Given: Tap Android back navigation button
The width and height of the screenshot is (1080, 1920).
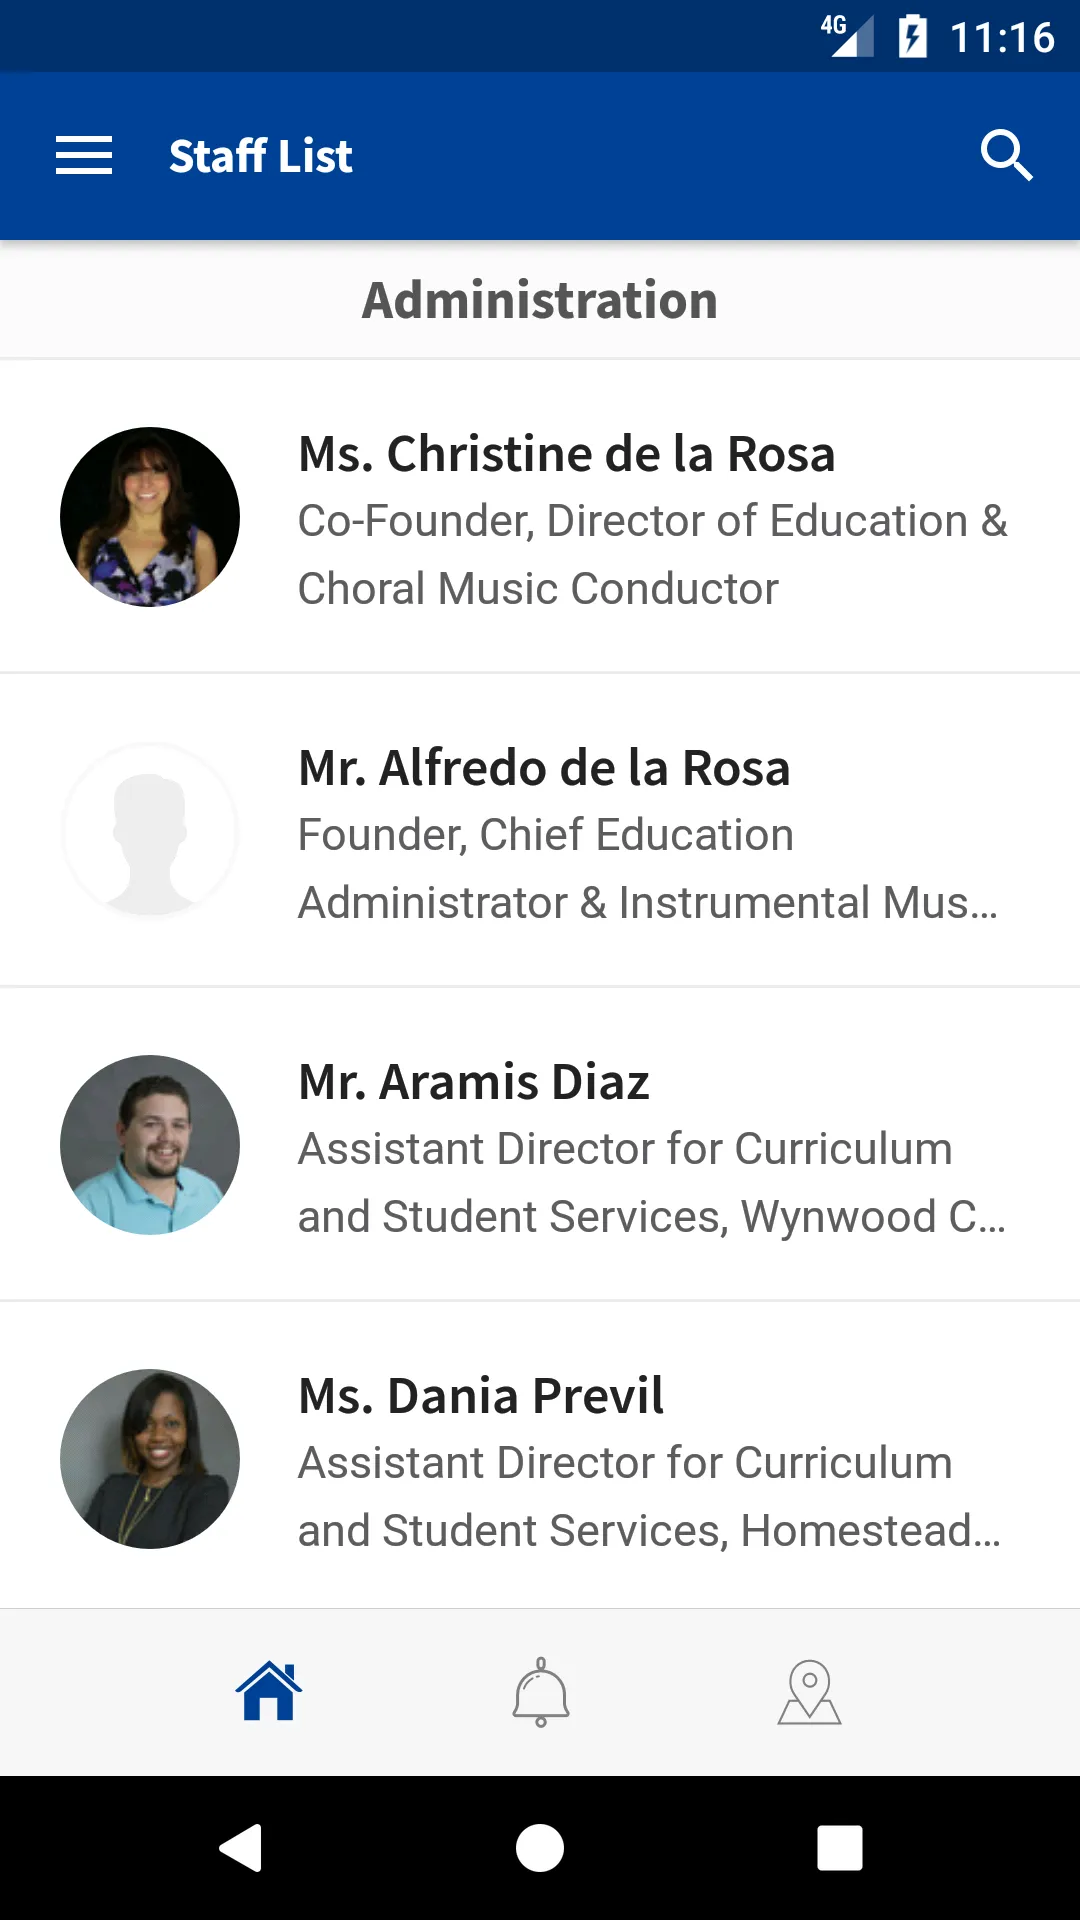Looking at the screenshot, I should [241, 1848].
